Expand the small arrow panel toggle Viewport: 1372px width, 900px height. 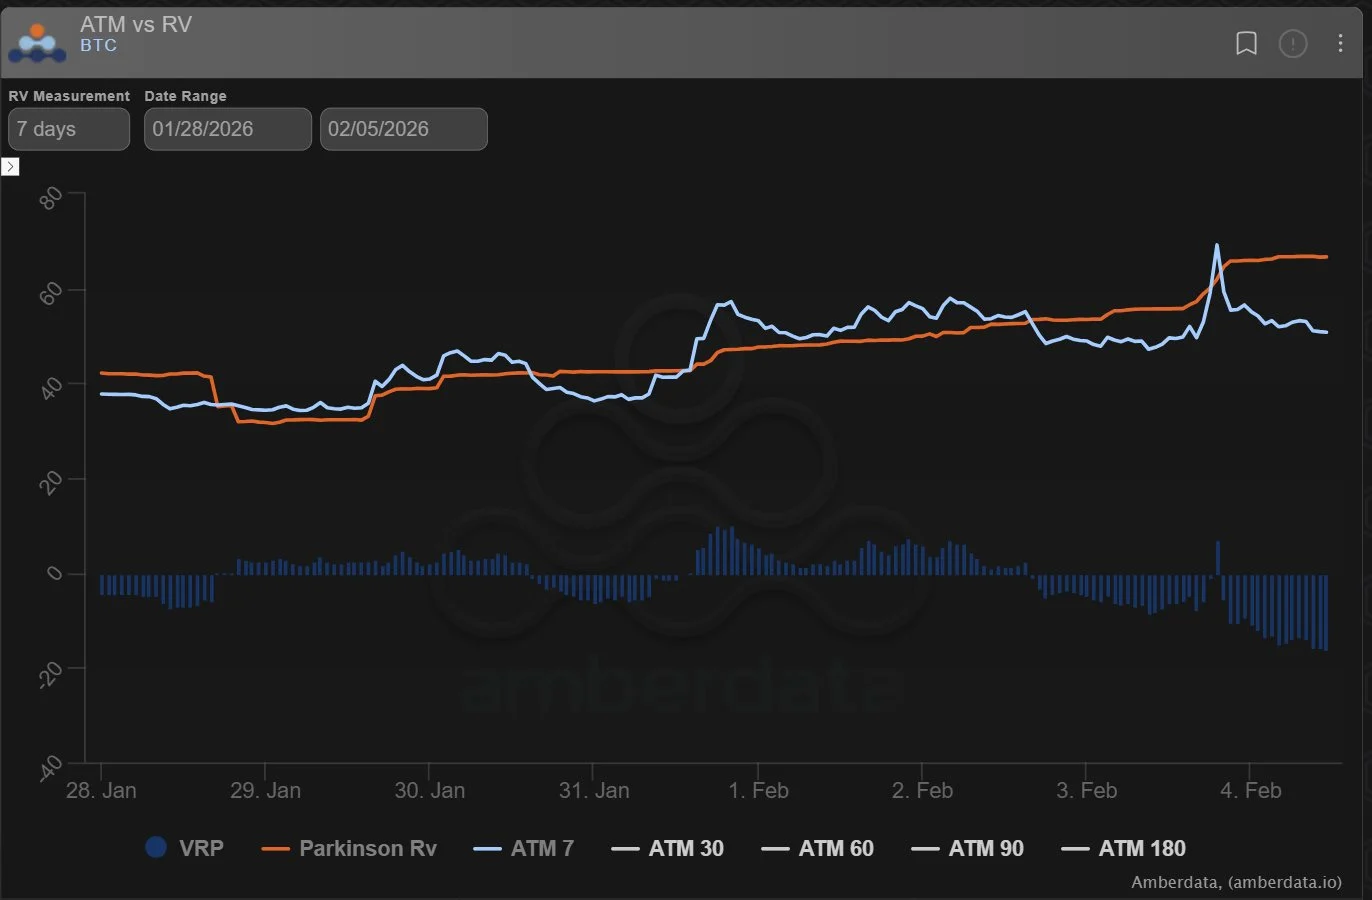click(x=10, y=166)
